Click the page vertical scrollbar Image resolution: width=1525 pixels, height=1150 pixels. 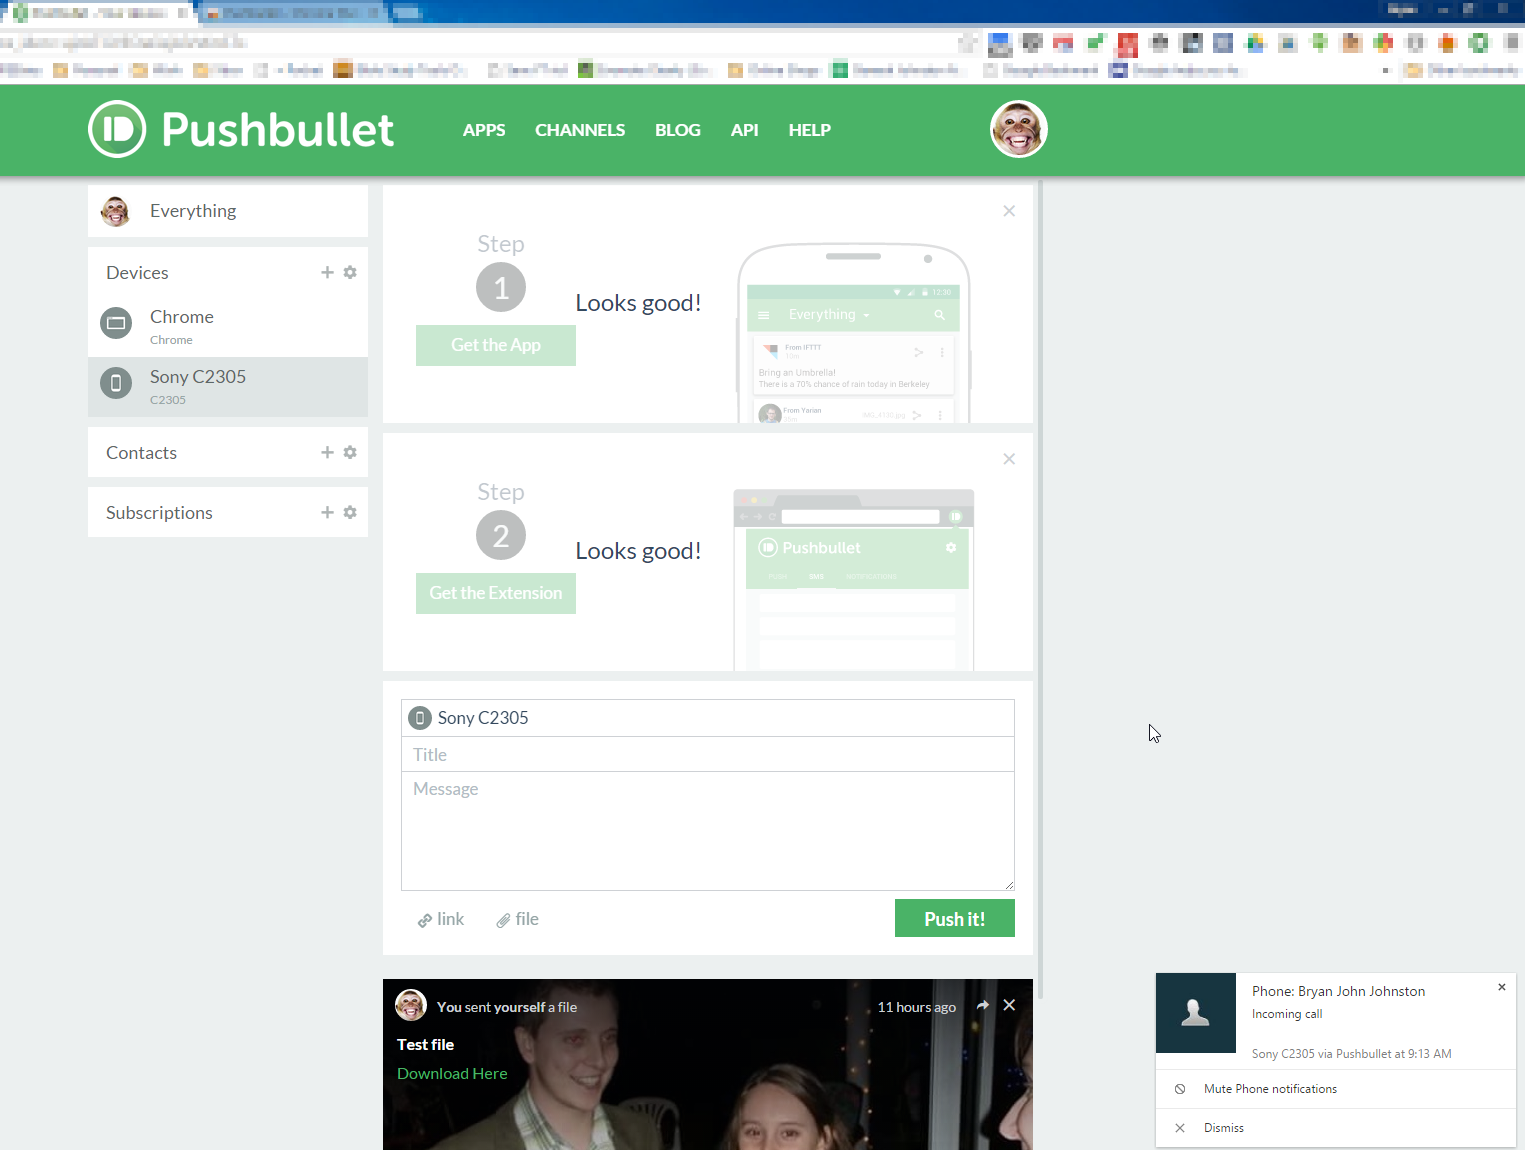point(1040,589)
